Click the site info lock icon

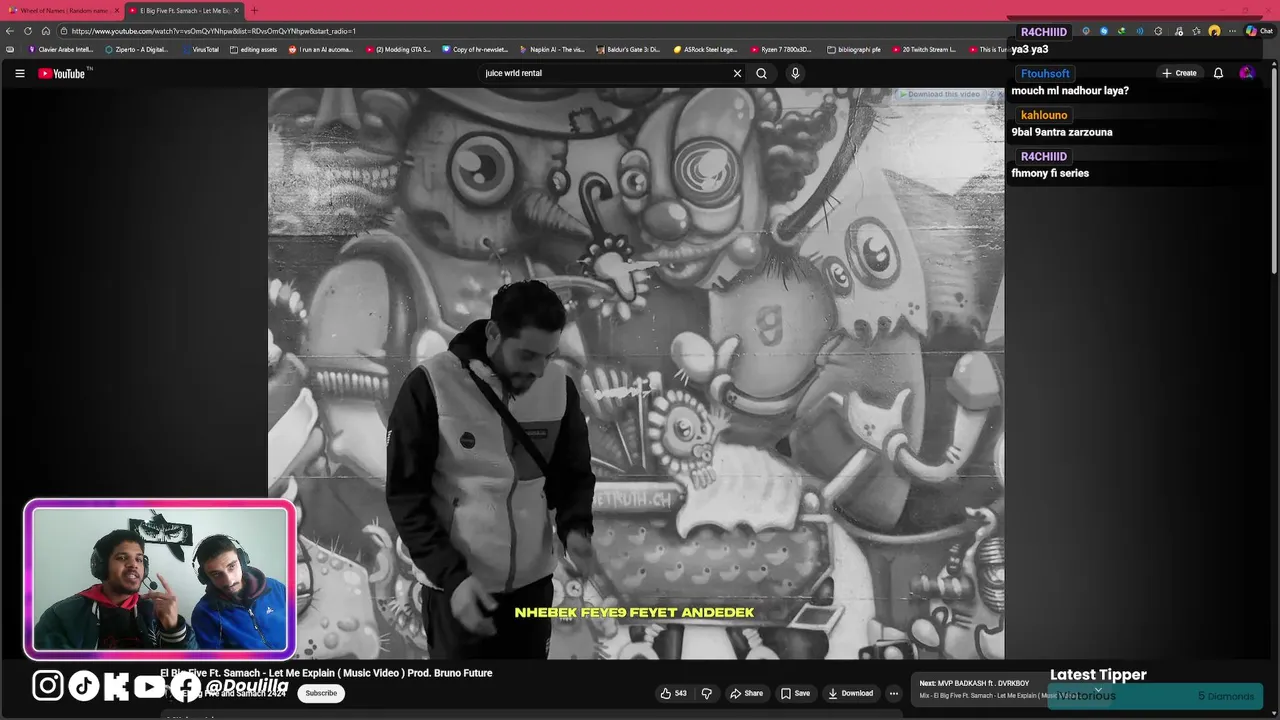64,31
